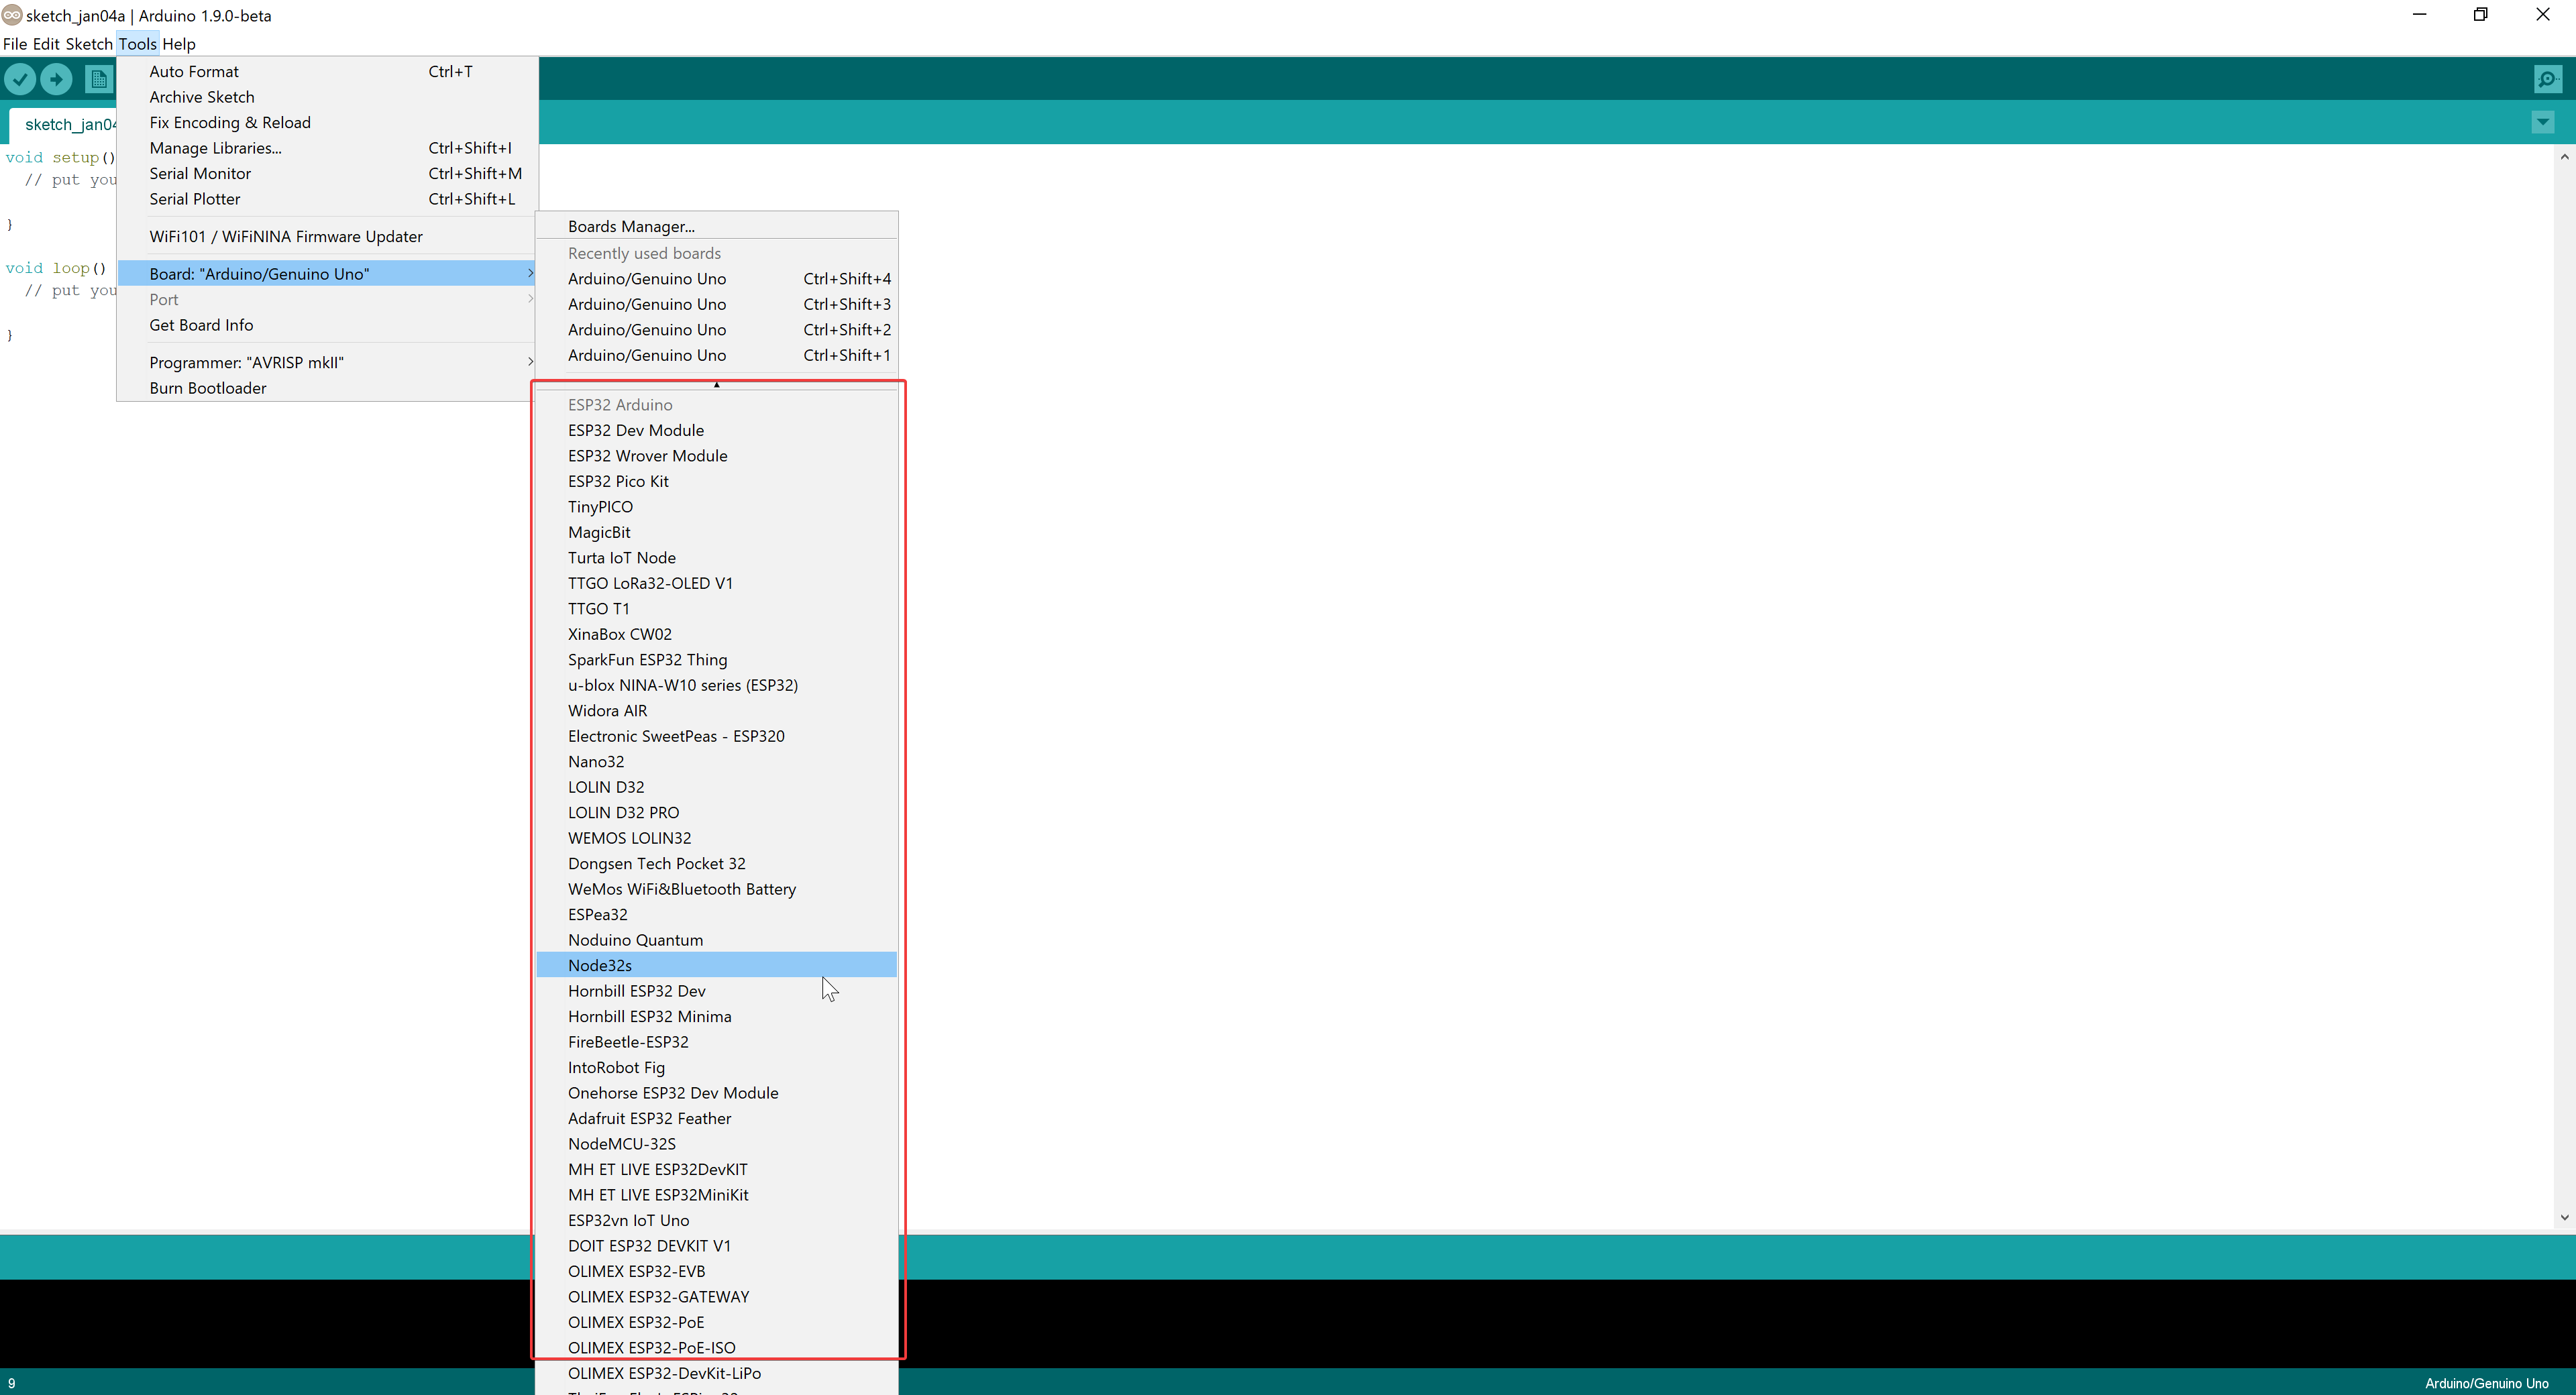
Task: Click editor scrollbar down arrow
Action: (x=2564, y=1217)
